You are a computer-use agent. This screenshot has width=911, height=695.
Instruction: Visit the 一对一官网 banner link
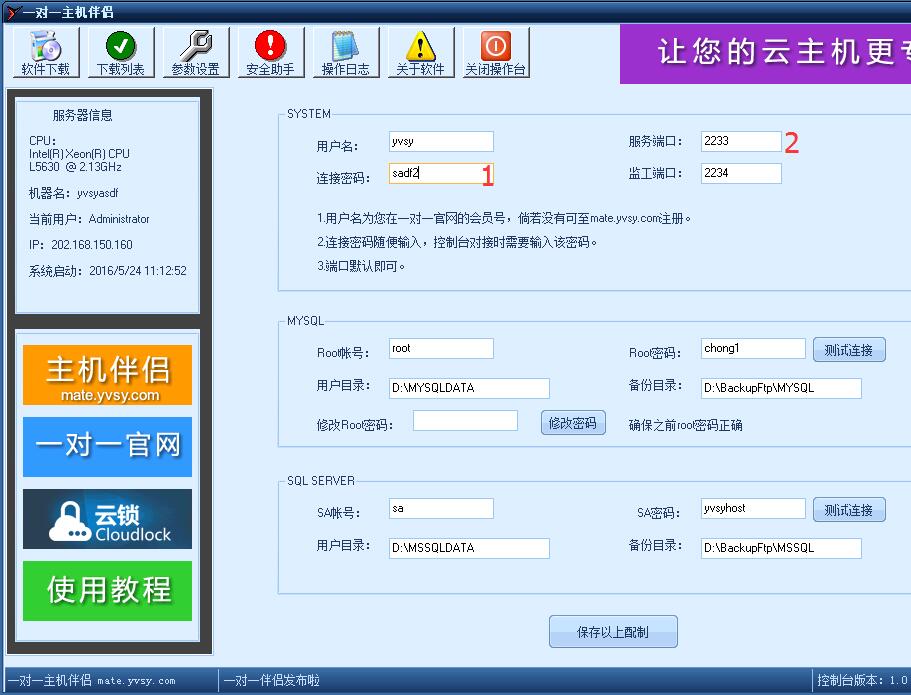pos(107,447)
